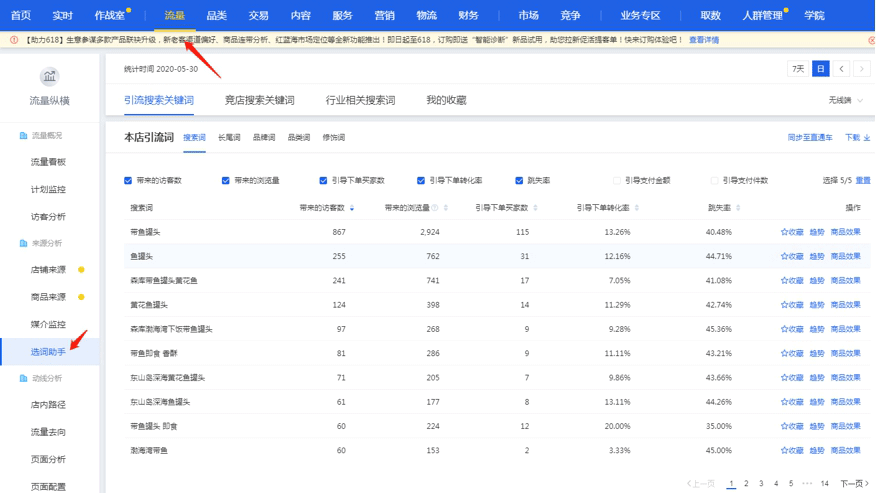876x493 pixels.
Task: Click the next date arrow button
Action: pos(862,69)
